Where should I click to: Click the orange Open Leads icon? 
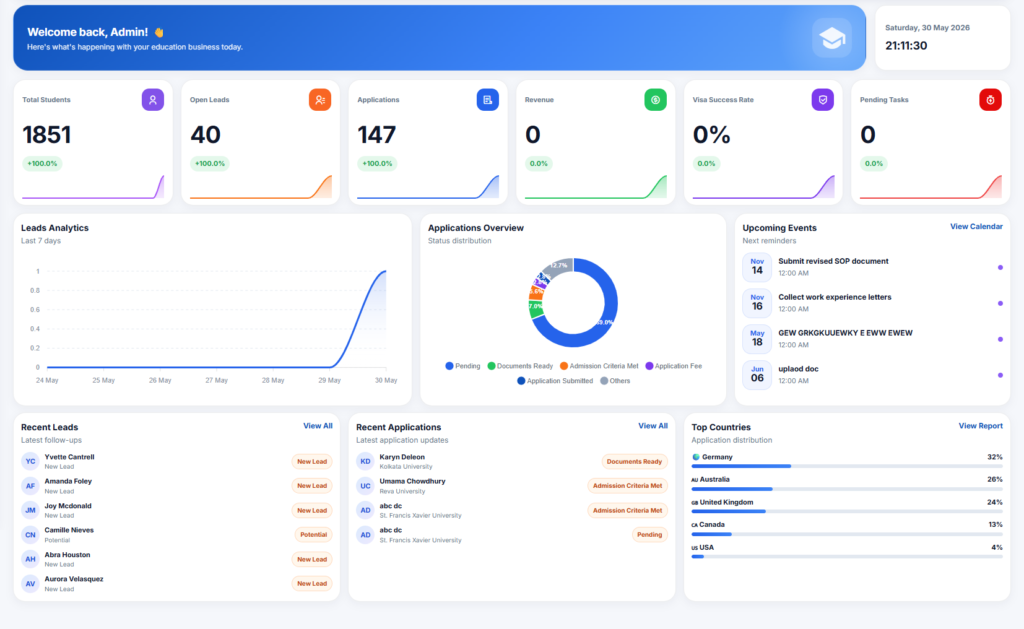(x=320, y=100)
